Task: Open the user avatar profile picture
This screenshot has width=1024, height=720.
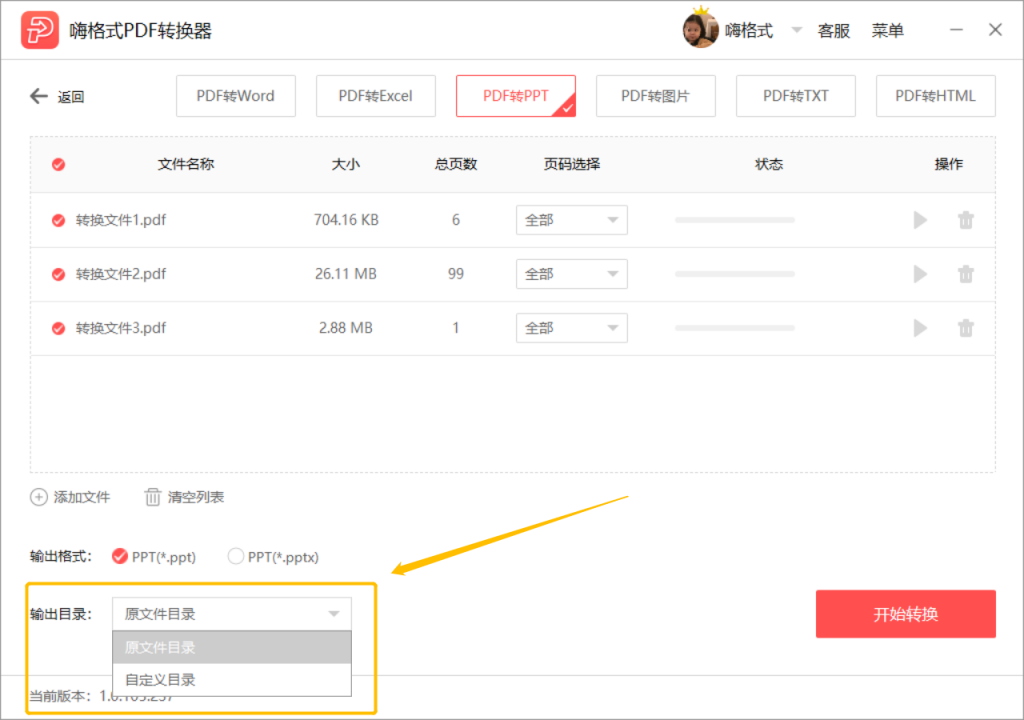Action: click(x=700, y=30)
